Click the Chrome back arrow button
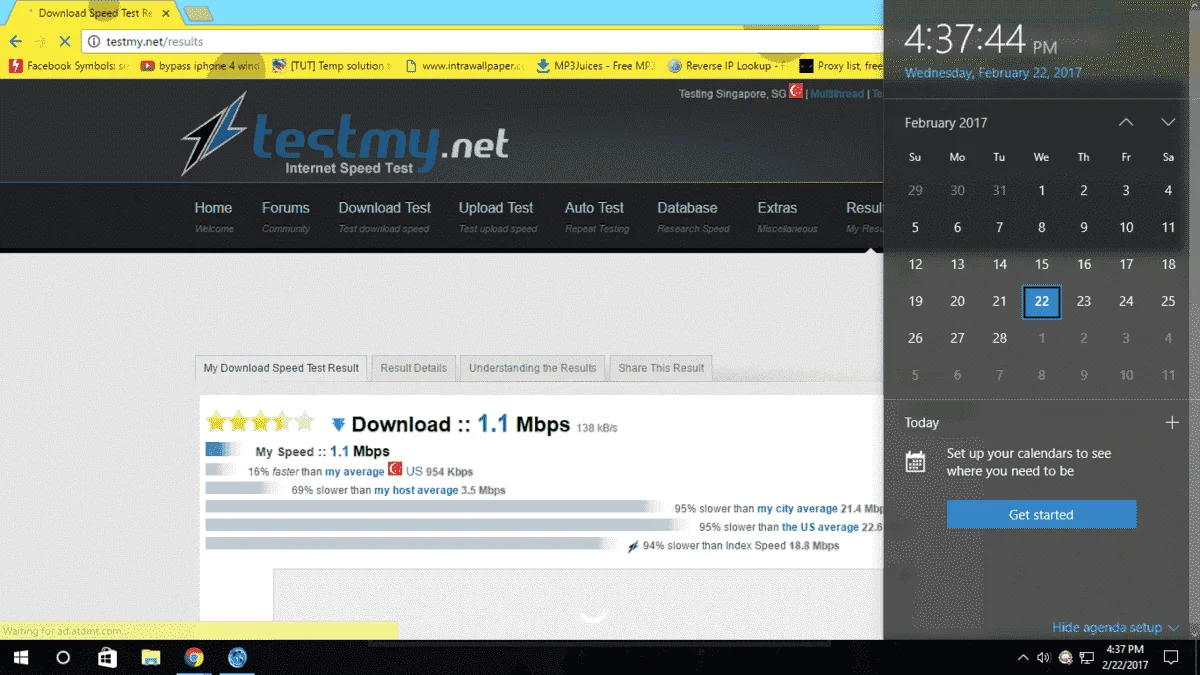Image resolution: width=1200 pixels, height=675 pixels. (x=15, y=42)
